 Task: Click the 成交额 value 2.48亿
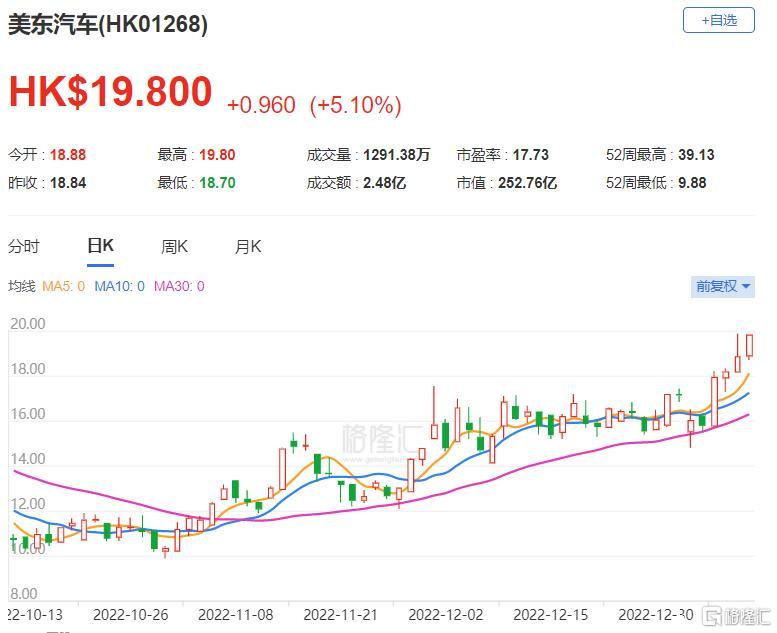385,183
